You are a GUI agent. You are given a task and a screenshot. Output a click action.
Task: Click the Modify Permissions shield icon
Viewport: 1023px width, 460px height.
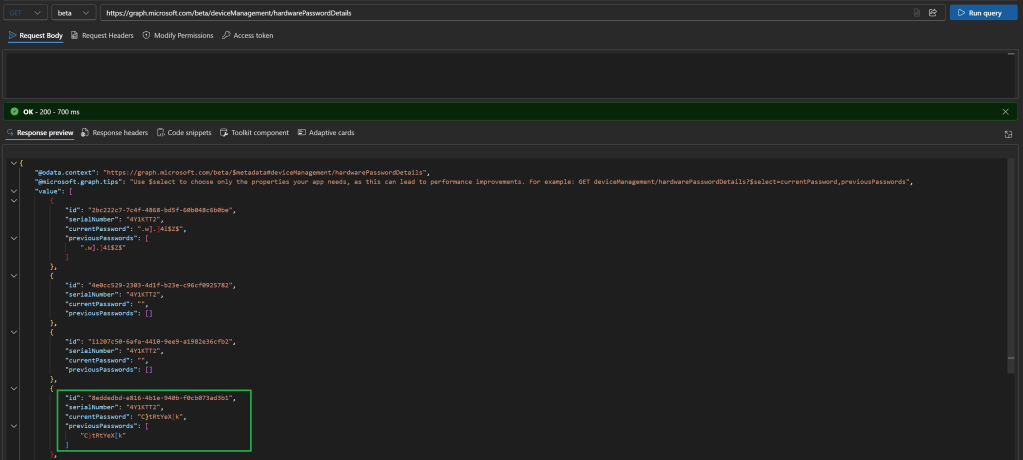pyautogui.click(x=146, y=35)
